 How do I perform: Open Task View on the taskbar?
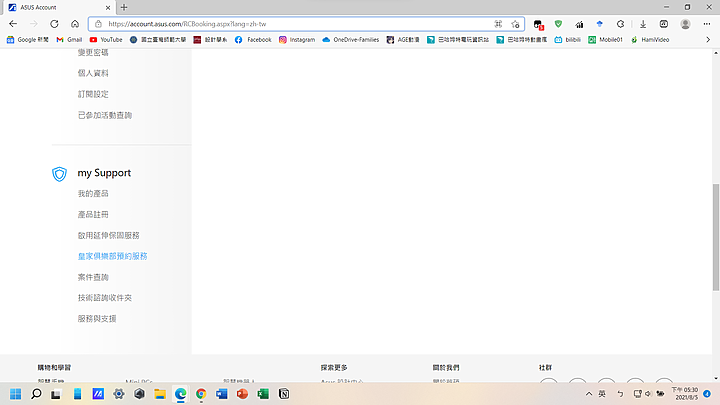click(x=56, y=394)
